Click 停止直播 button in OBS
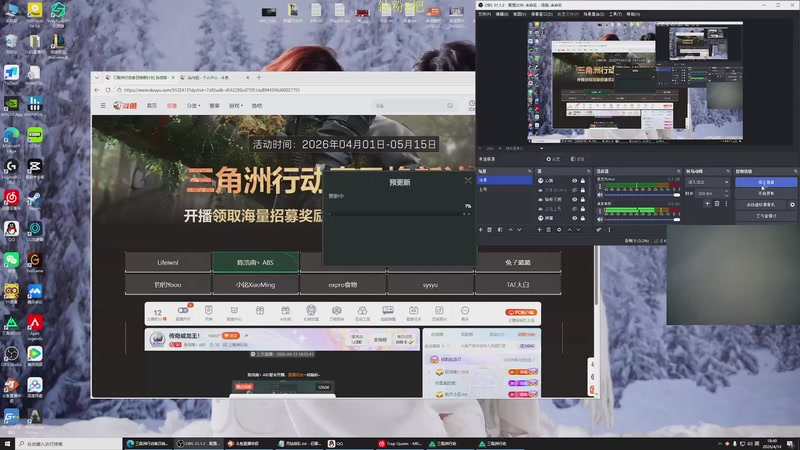This screenshot has height=450, width=800. [766, 182]
